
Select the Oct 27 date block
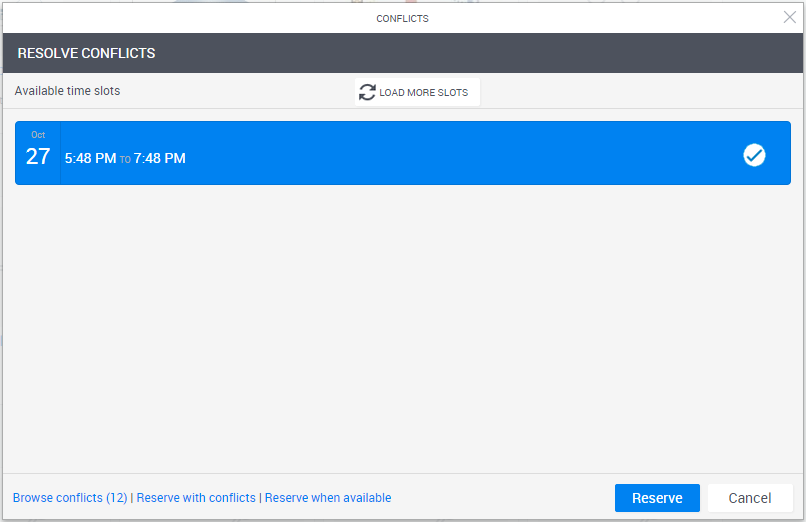(x=38, y=153)
